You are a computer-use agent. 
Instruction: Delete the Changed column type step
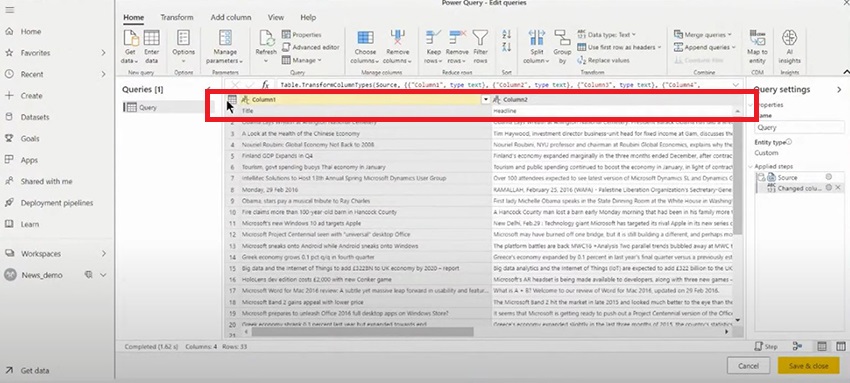click(838, 187)
